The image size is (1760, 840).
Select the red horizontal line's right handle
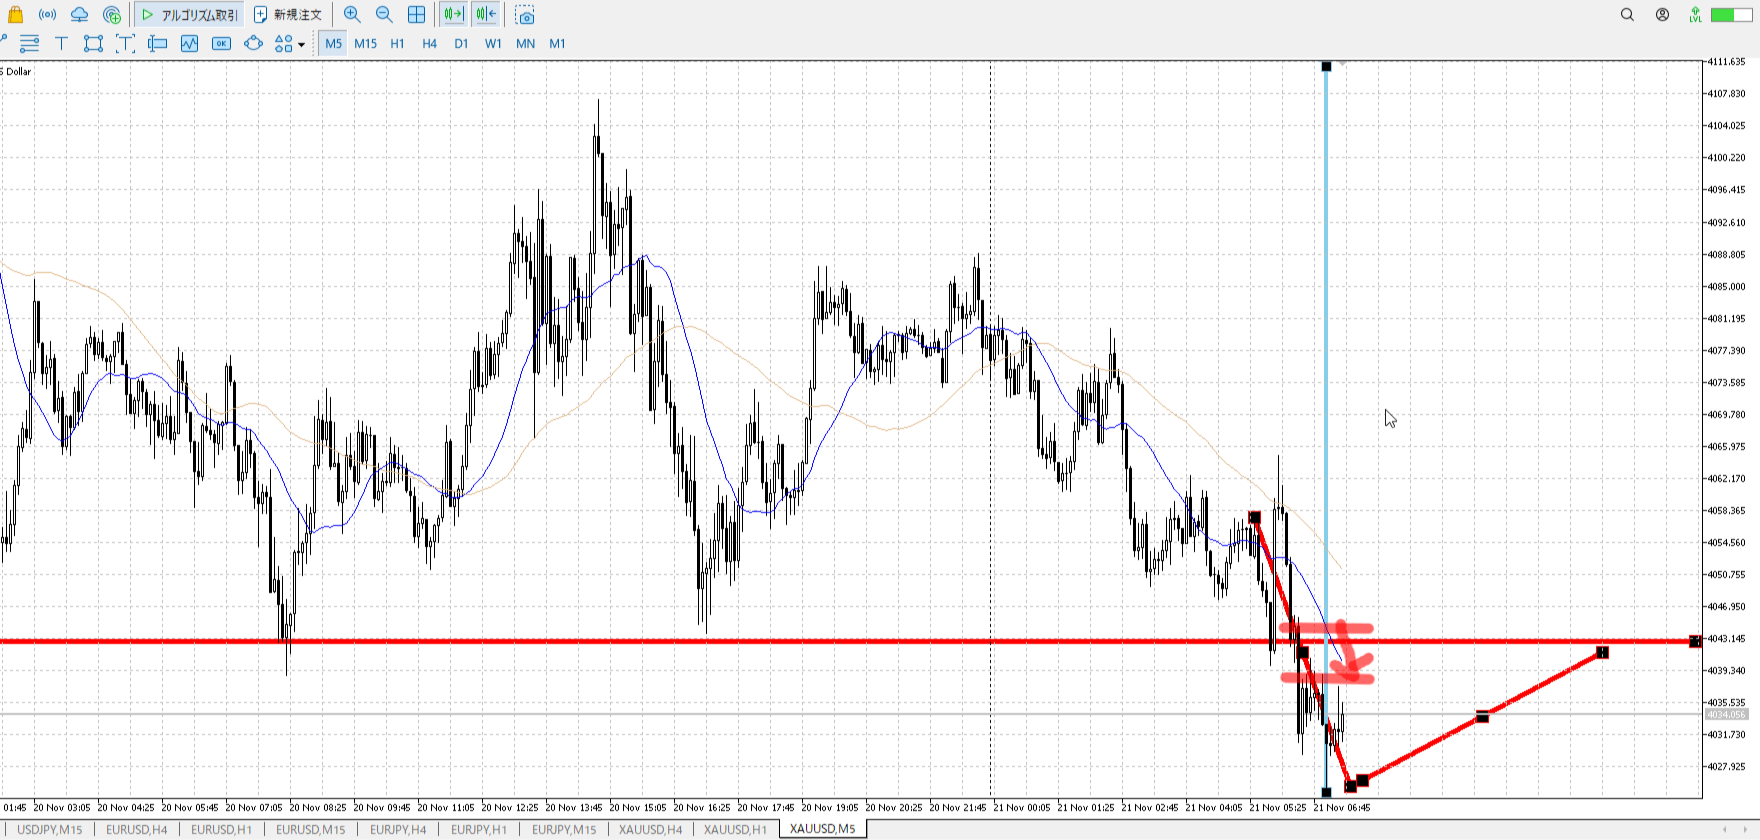pos(1695,641)
